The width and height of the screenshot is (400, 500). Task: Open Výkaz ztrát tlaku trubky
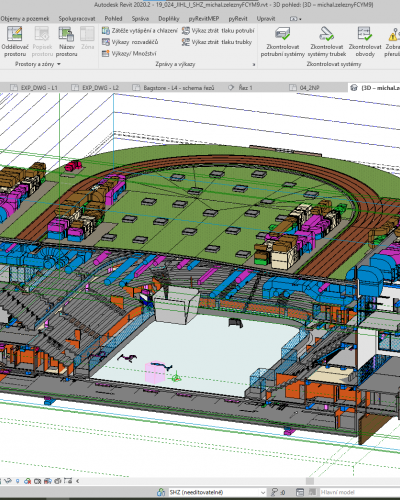click(217, 42)
